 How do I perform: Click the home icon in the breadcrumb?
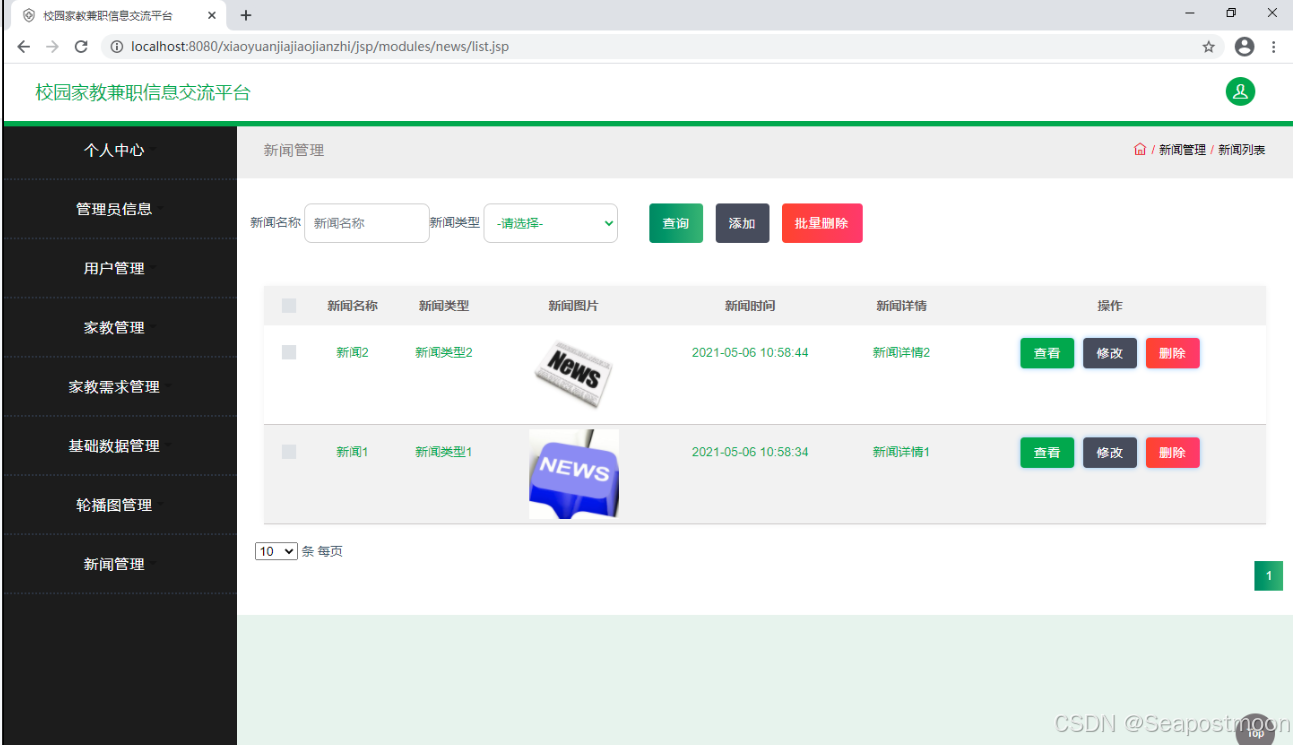click(x=1140, y=148)
